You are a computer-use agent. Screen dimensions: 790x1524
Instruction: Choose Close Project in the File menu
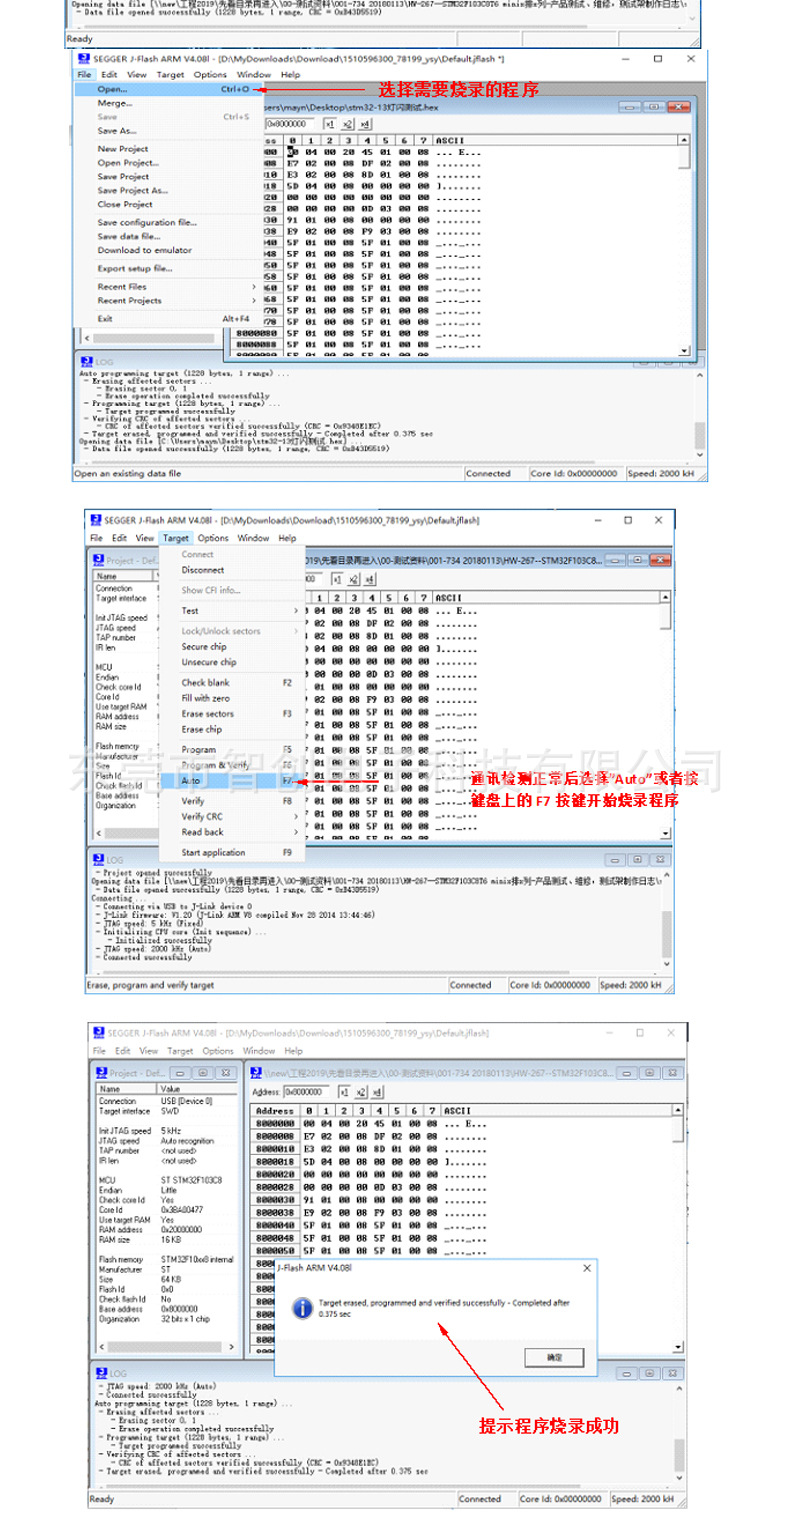tap(167, 204)
